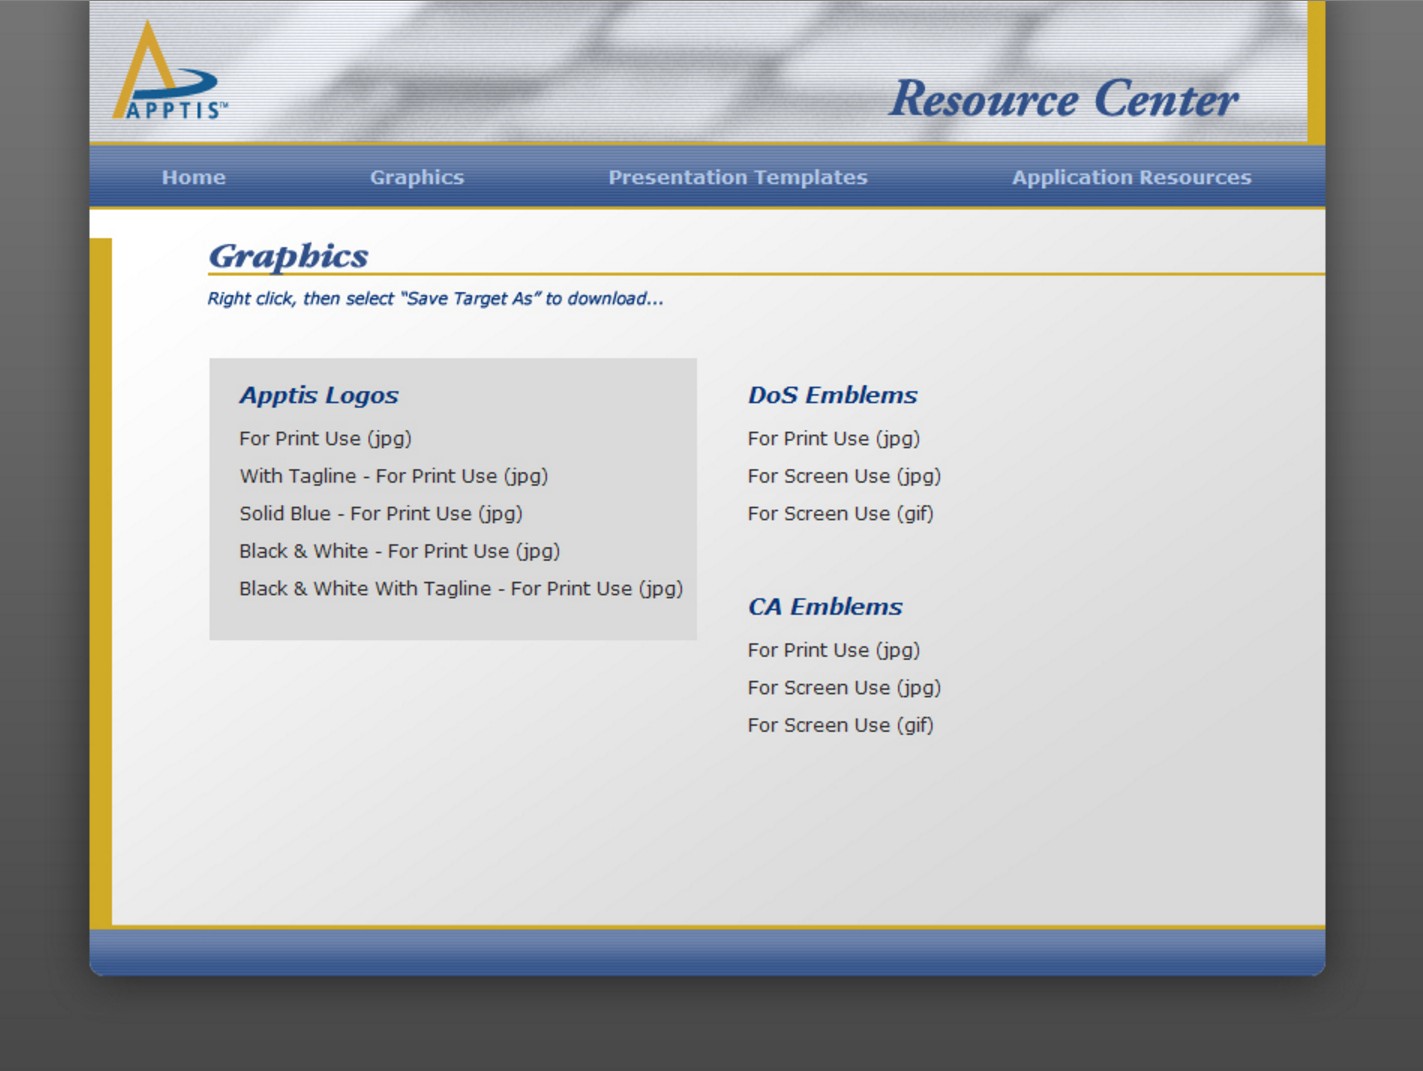Open CA Emblem For Screen Use jpg

coord(844,687)
